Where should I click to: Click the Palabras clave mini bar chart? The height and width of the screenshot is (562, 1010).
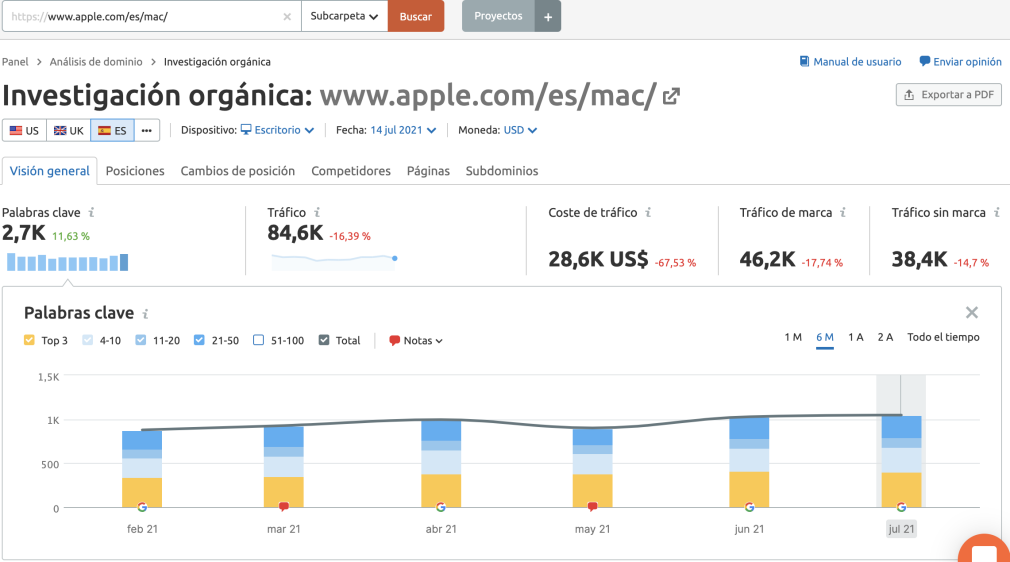[x=68, y=262]
